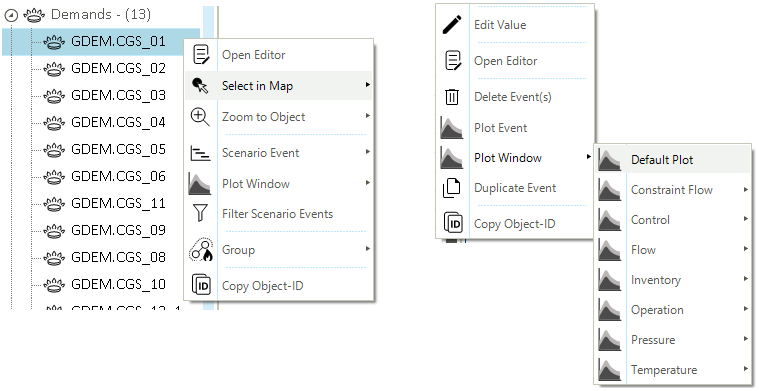
Task: Expand the Inventory submenu arrow
Action: pos(746,279)
